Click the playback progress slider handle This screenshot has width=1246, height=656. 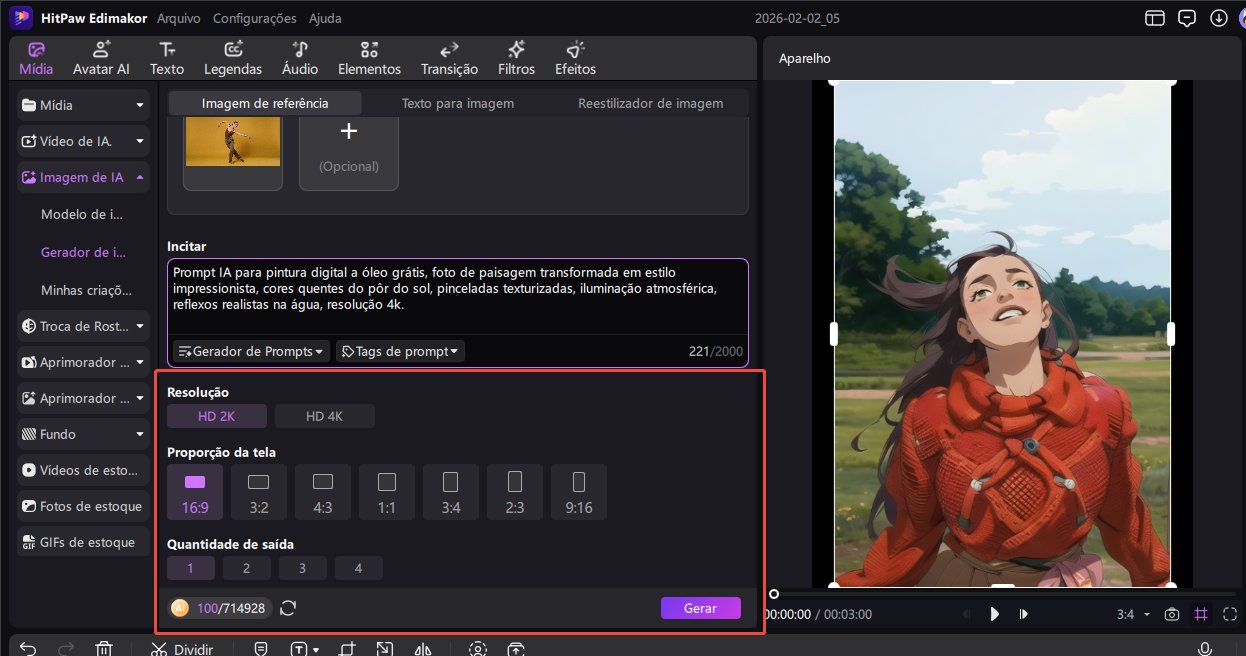773,594
